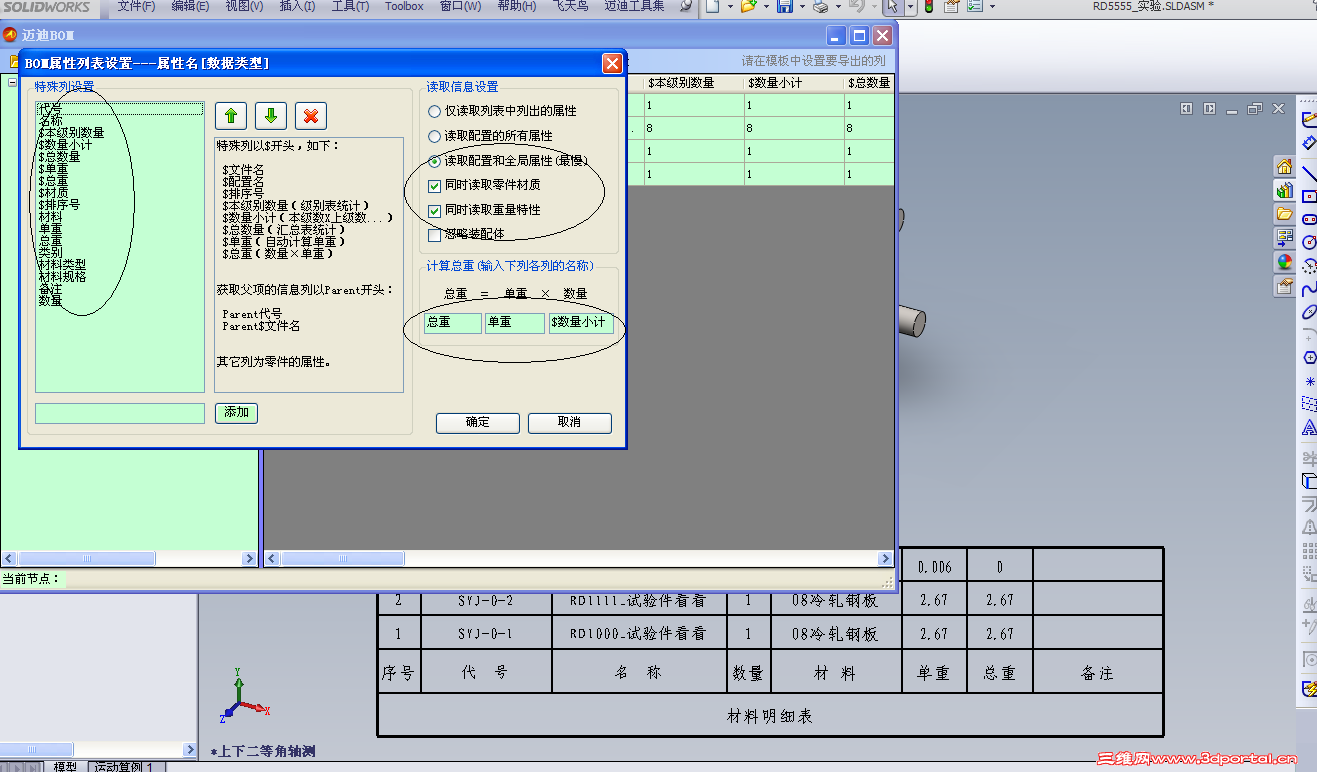This screenshot has width=1317, height=772.
Task: Click the 取消 button
Action: click(x=569, y=422)
